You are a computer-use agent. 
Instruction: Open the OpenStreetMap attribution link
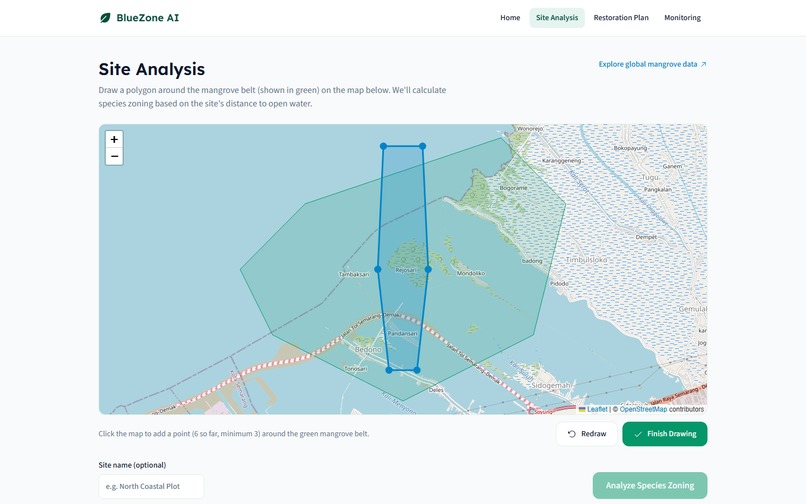643,409
